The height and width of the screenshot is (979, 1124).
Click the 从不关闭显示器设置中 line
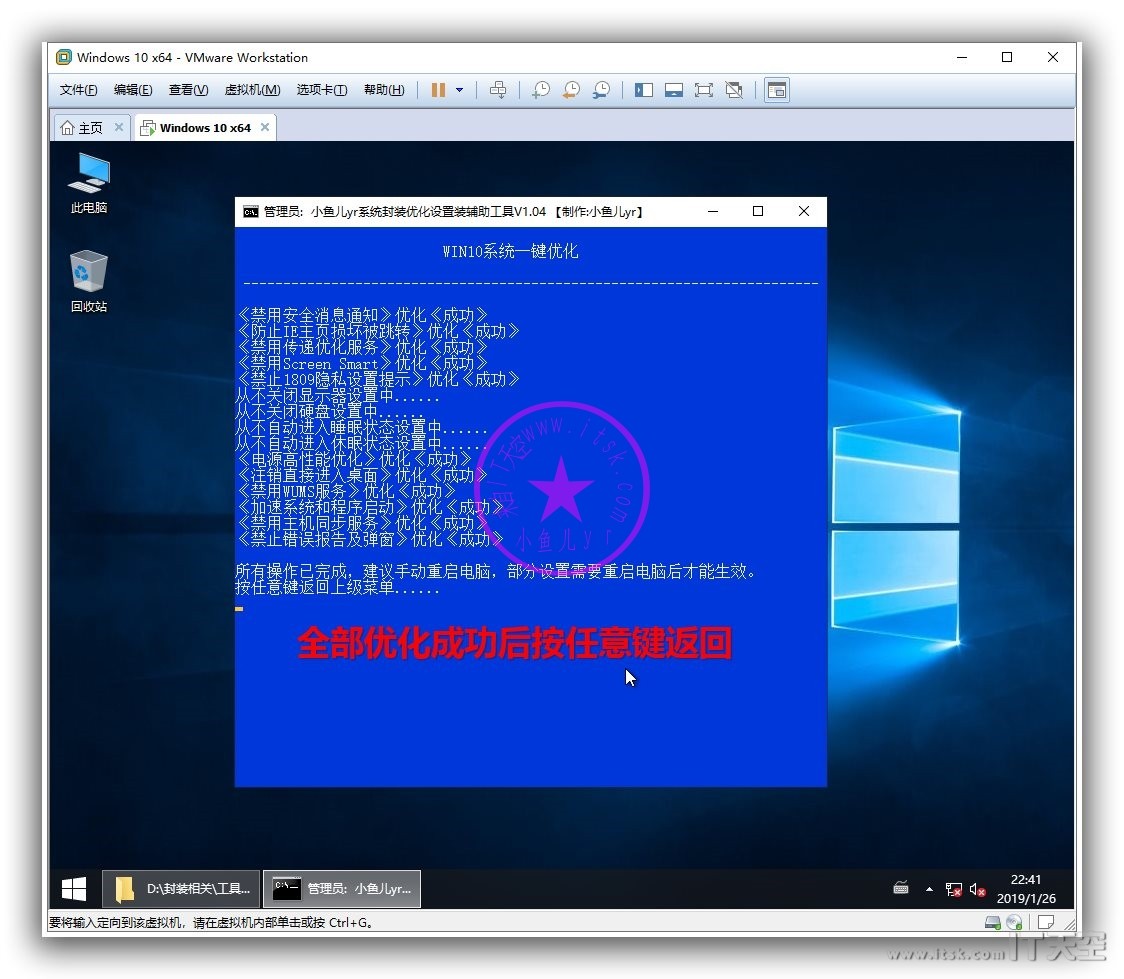[x=338, y=396]
